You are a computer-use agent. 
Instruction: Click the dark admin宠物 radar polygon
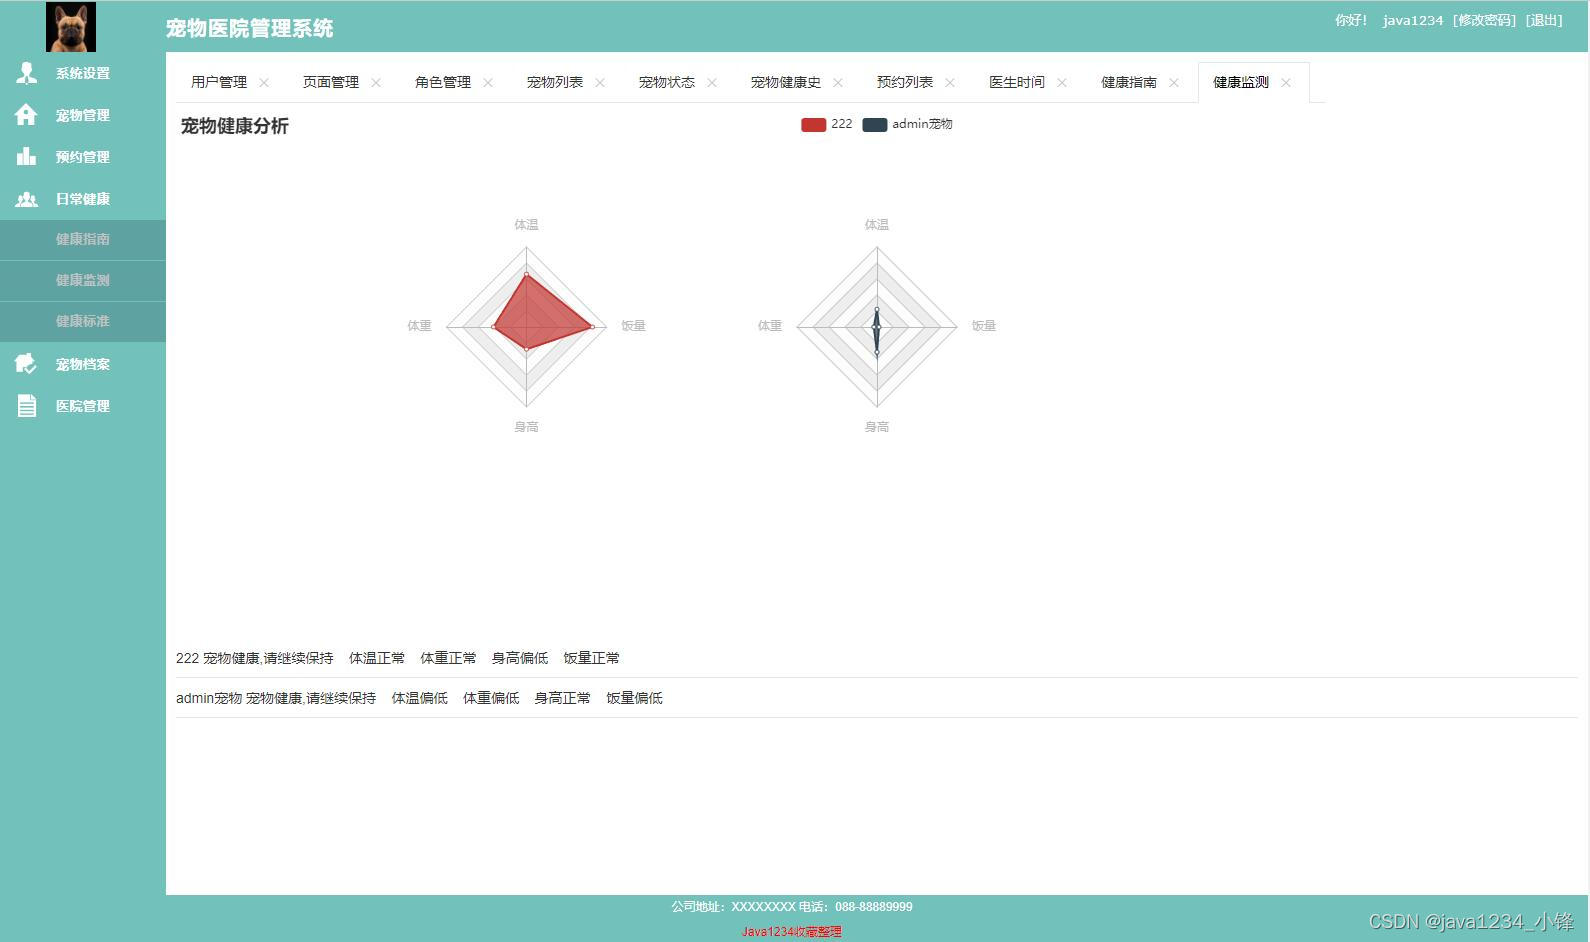[x=877, y=332]
